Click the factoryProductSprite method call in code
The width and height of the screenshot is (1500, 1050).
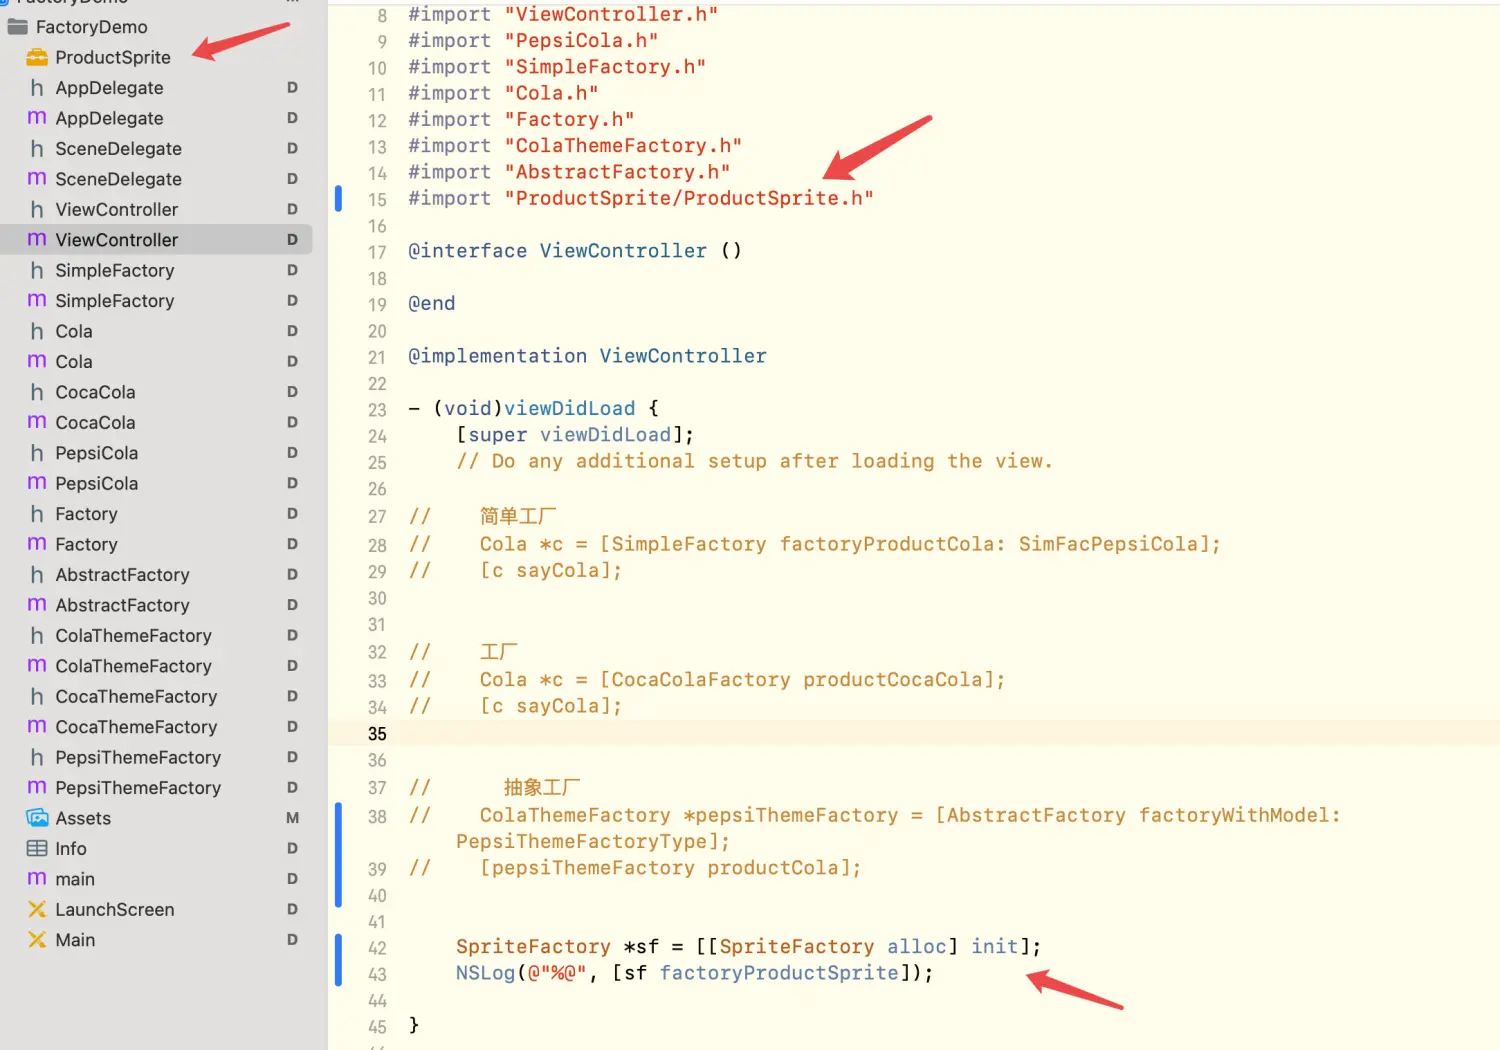pos(779,973)
